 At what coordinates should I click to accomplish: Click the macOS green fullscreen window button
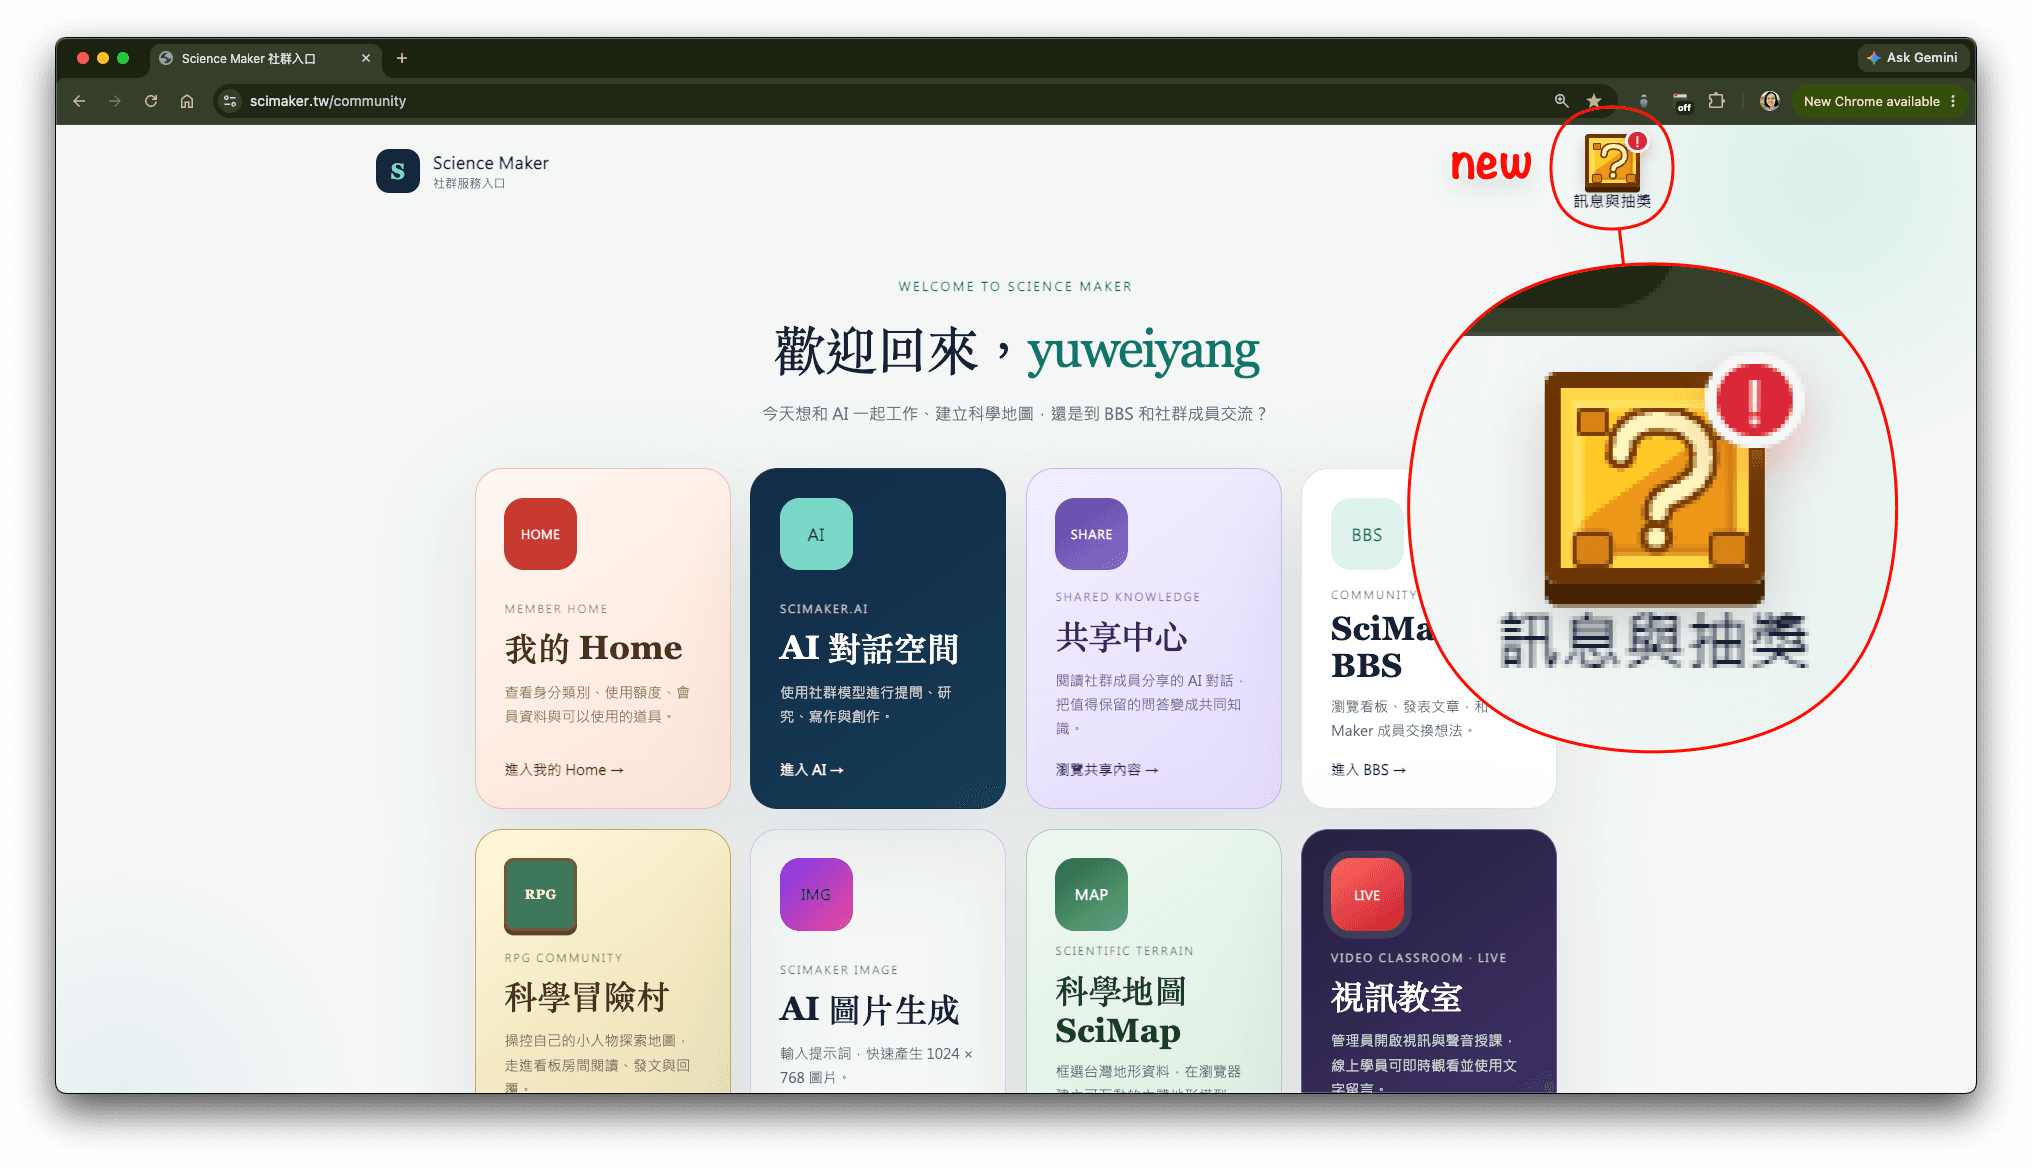click(x=123, y=58)
